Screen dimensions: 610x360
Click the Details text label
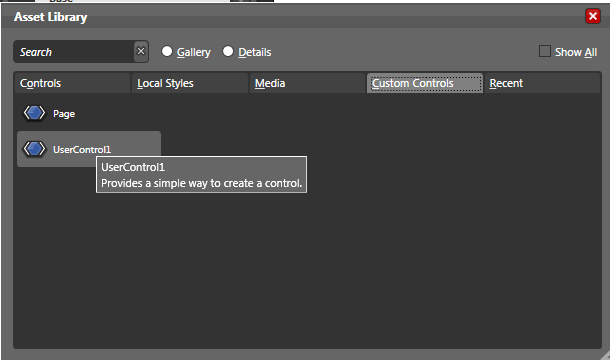click(x=255, y=52)
